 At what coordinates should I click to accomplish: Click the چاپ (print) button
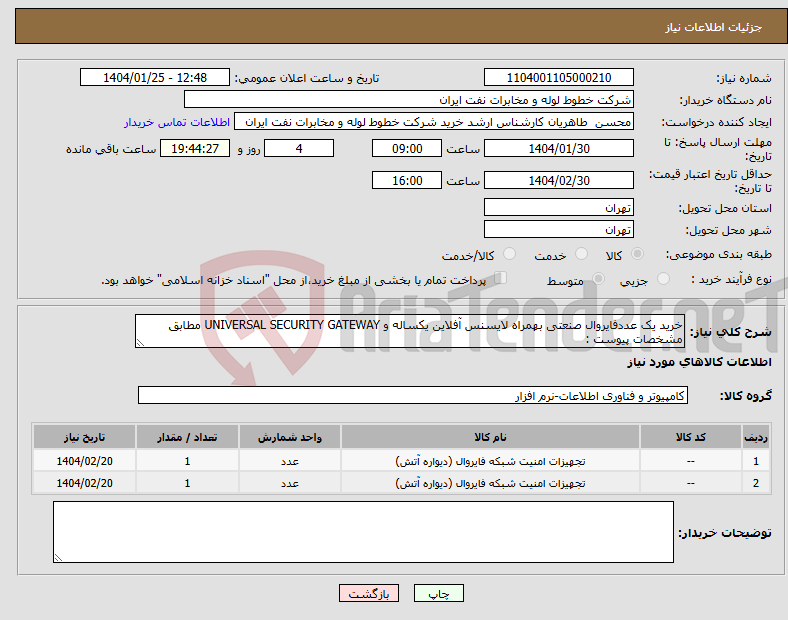click(x=438, y=593)
